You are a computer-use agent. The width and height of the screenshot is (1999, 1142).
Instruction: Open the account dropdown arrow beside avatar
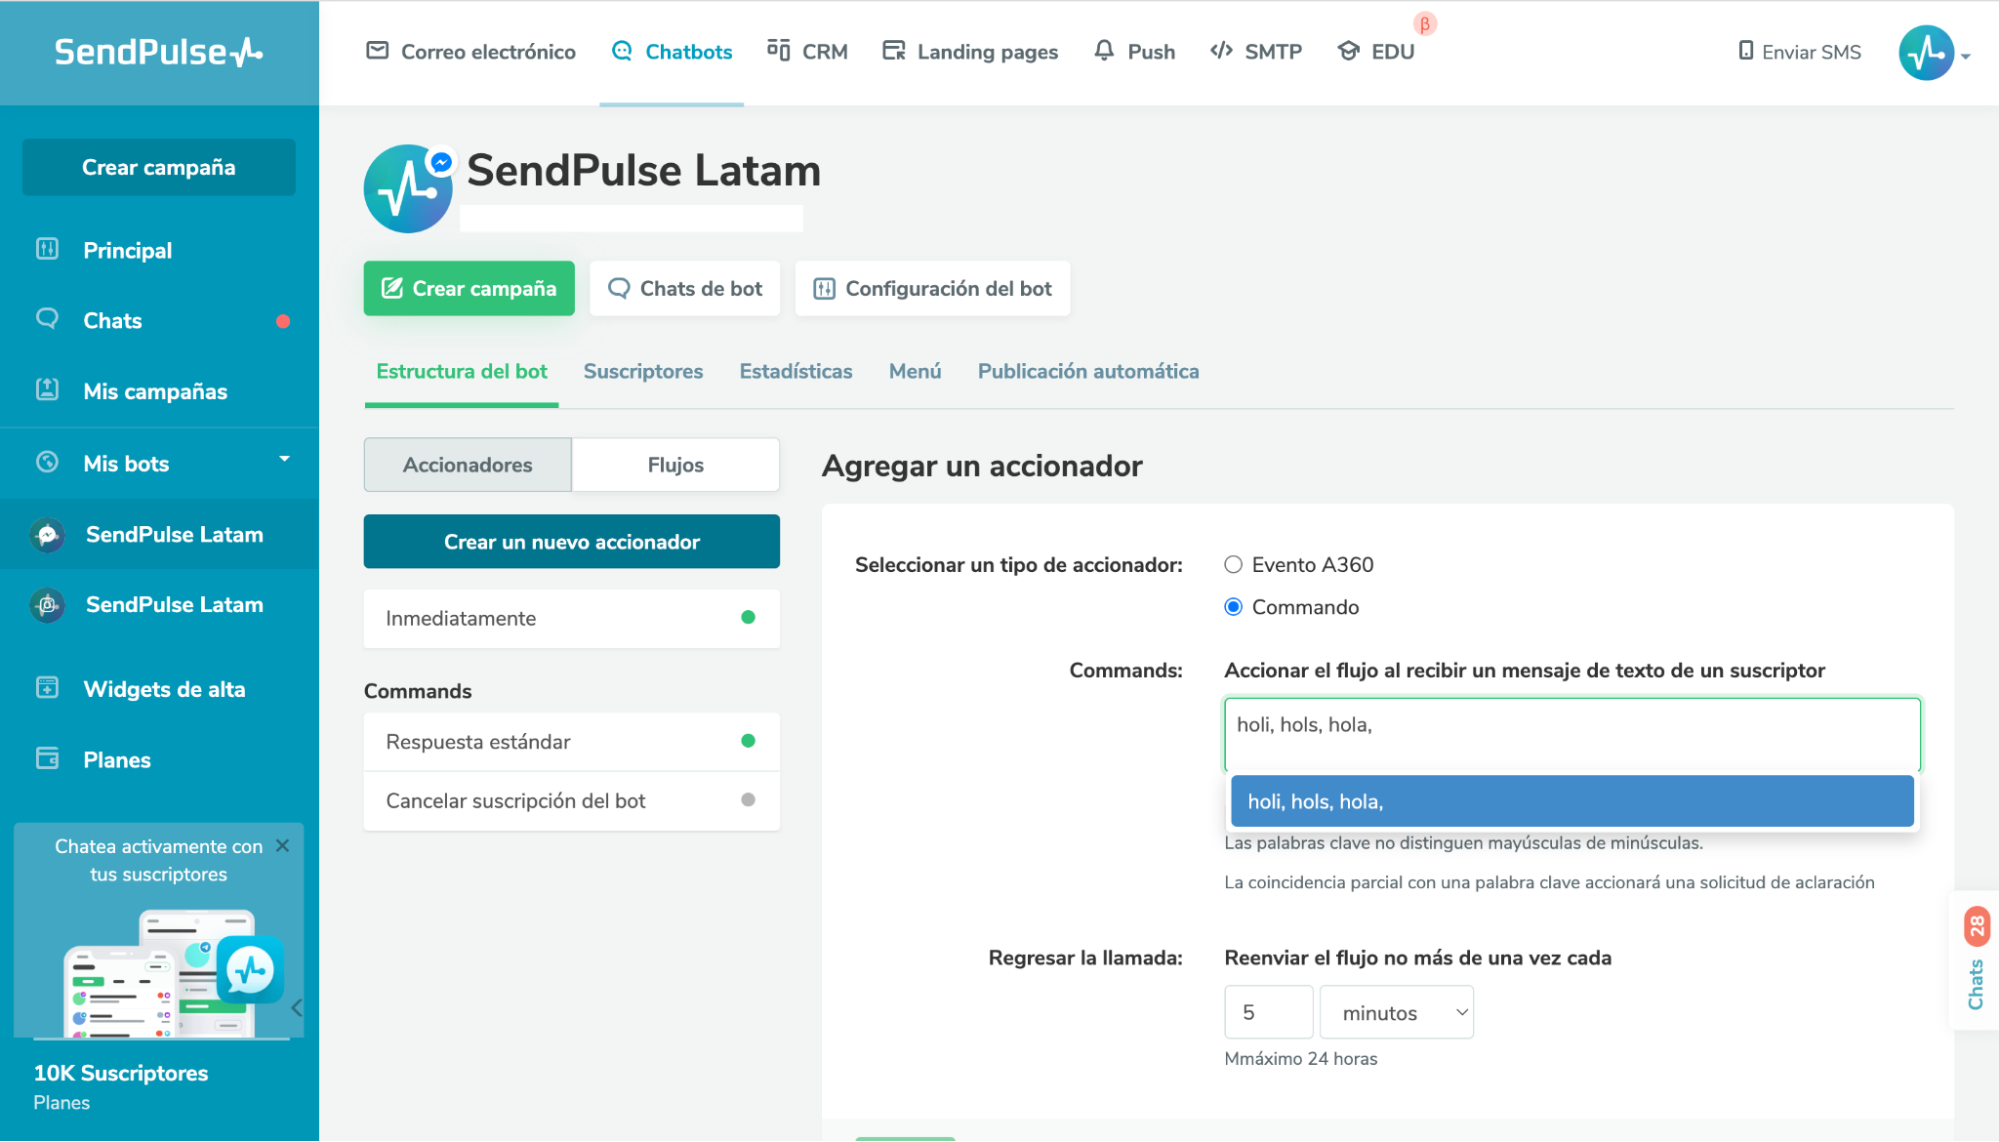[x=1966, y=57]
